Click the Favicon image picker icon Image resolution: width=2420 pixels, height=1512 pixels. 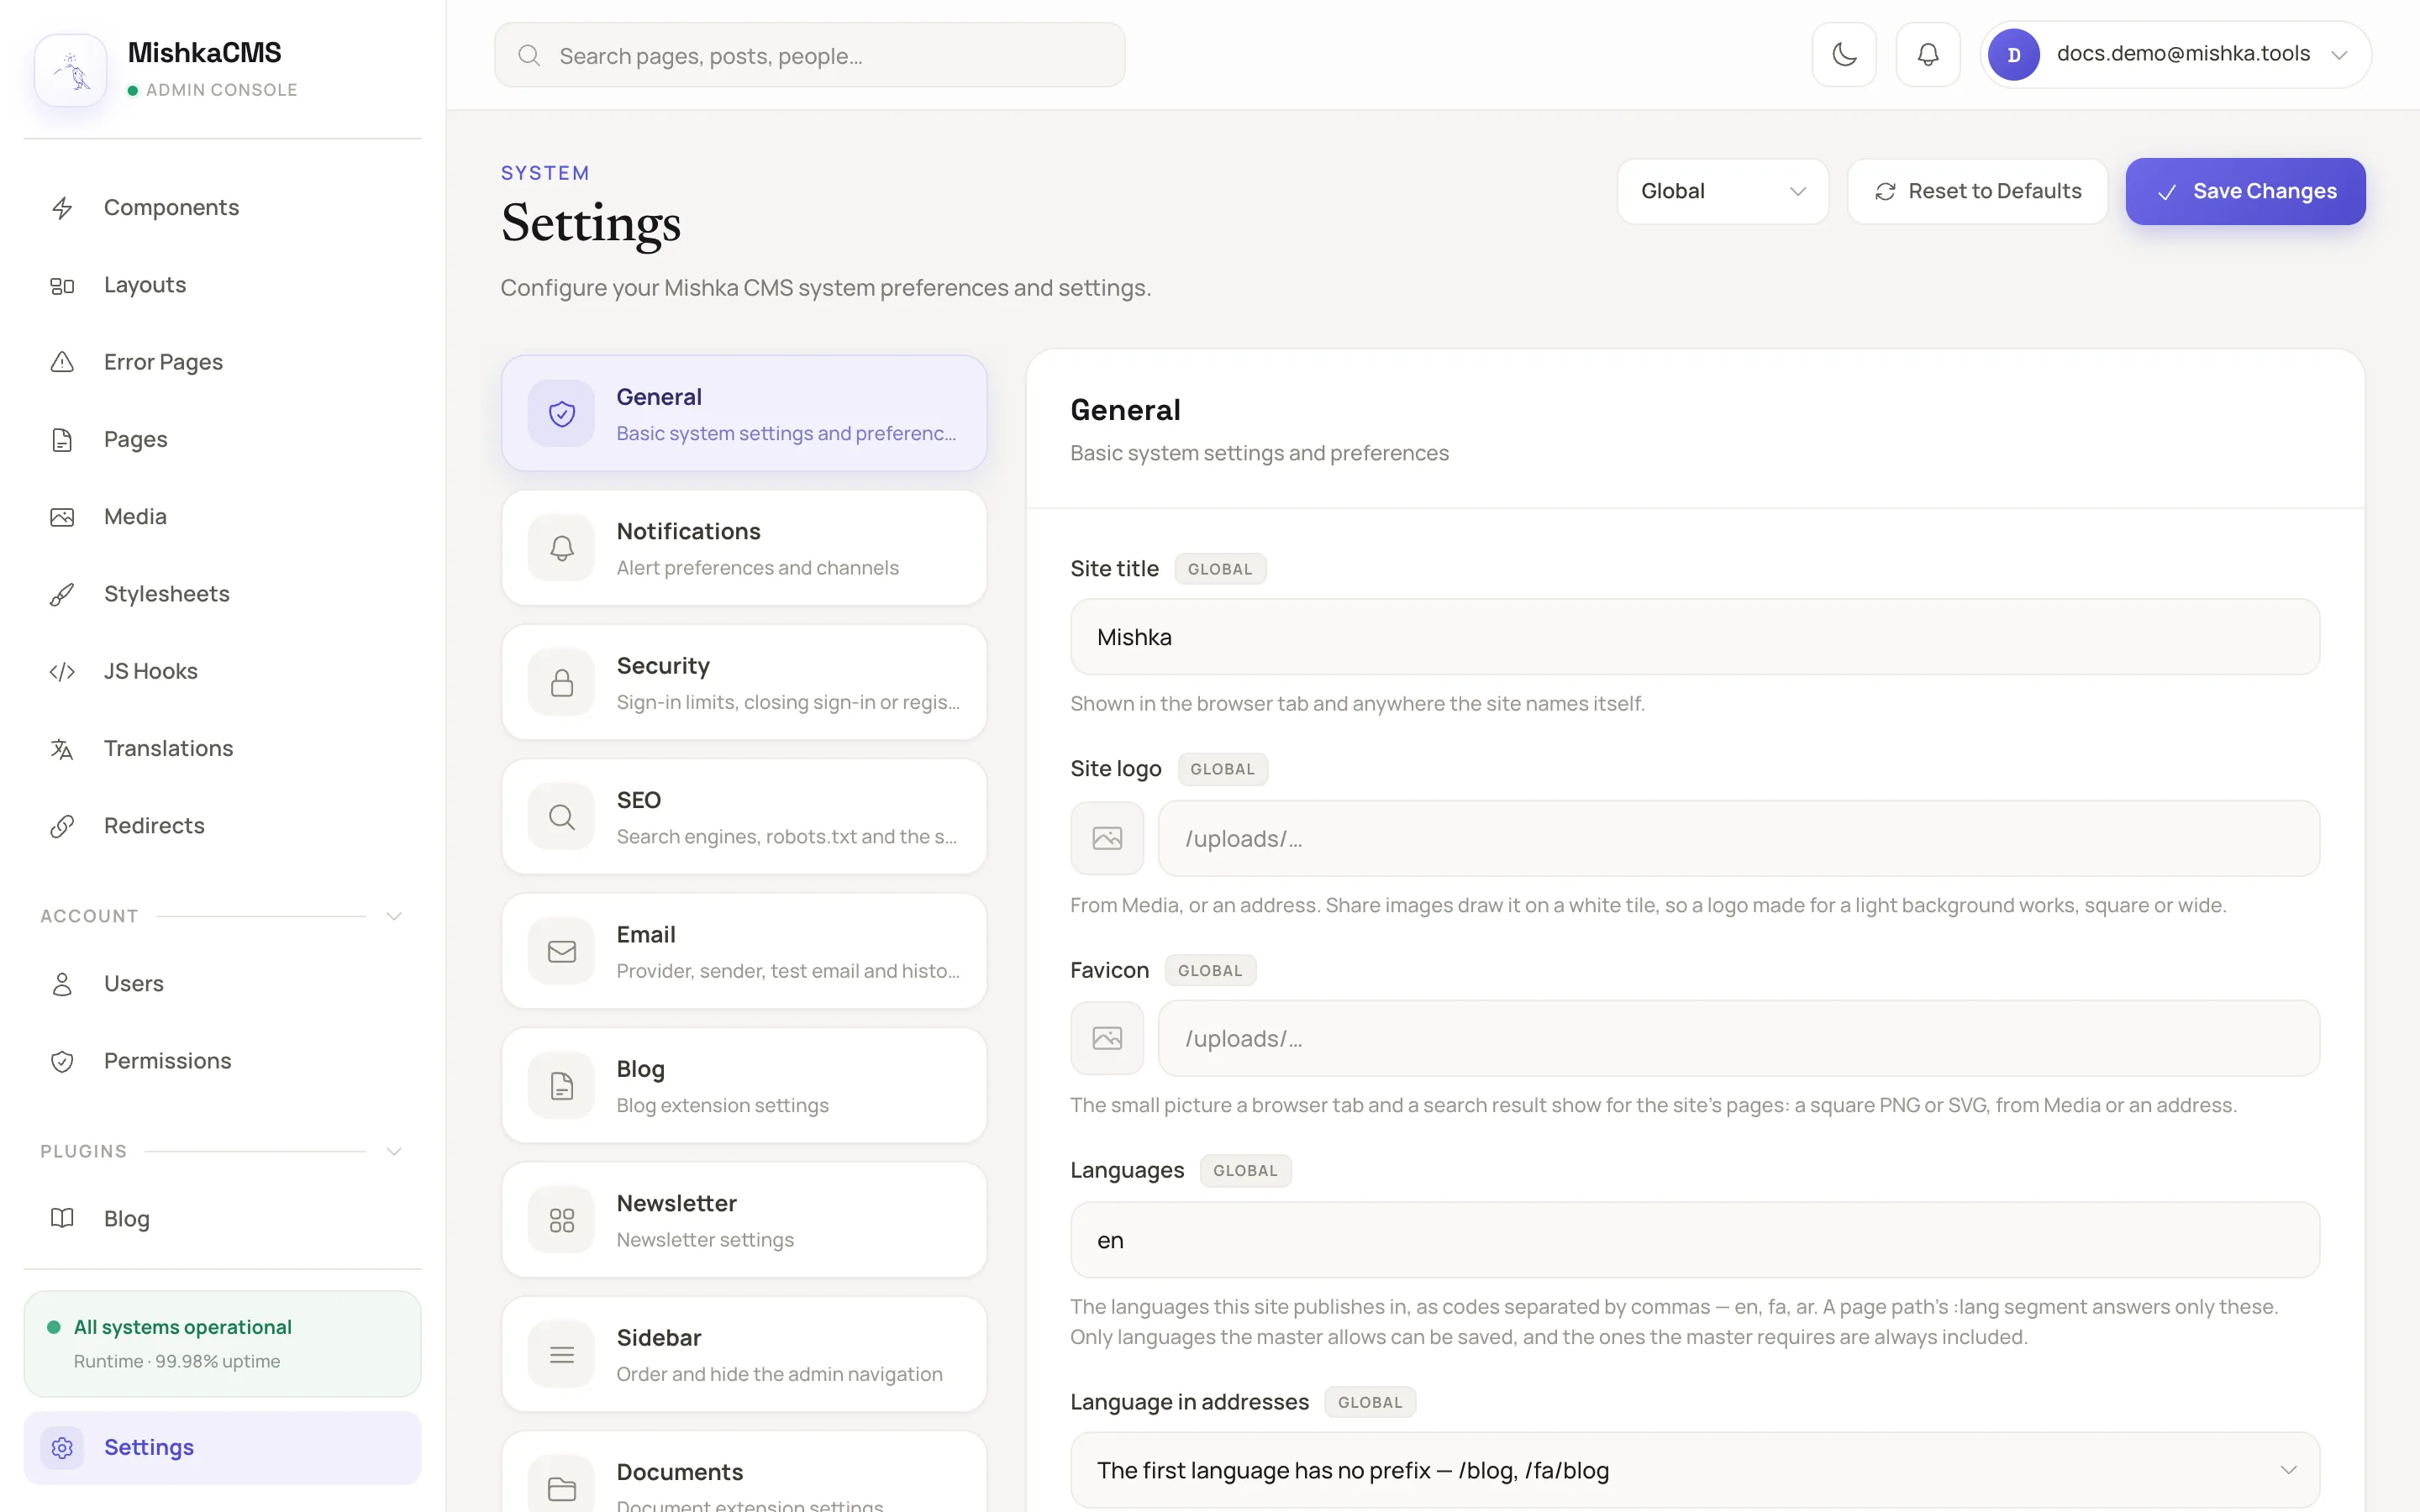pyautogui.click(x=1107, y=1038)
